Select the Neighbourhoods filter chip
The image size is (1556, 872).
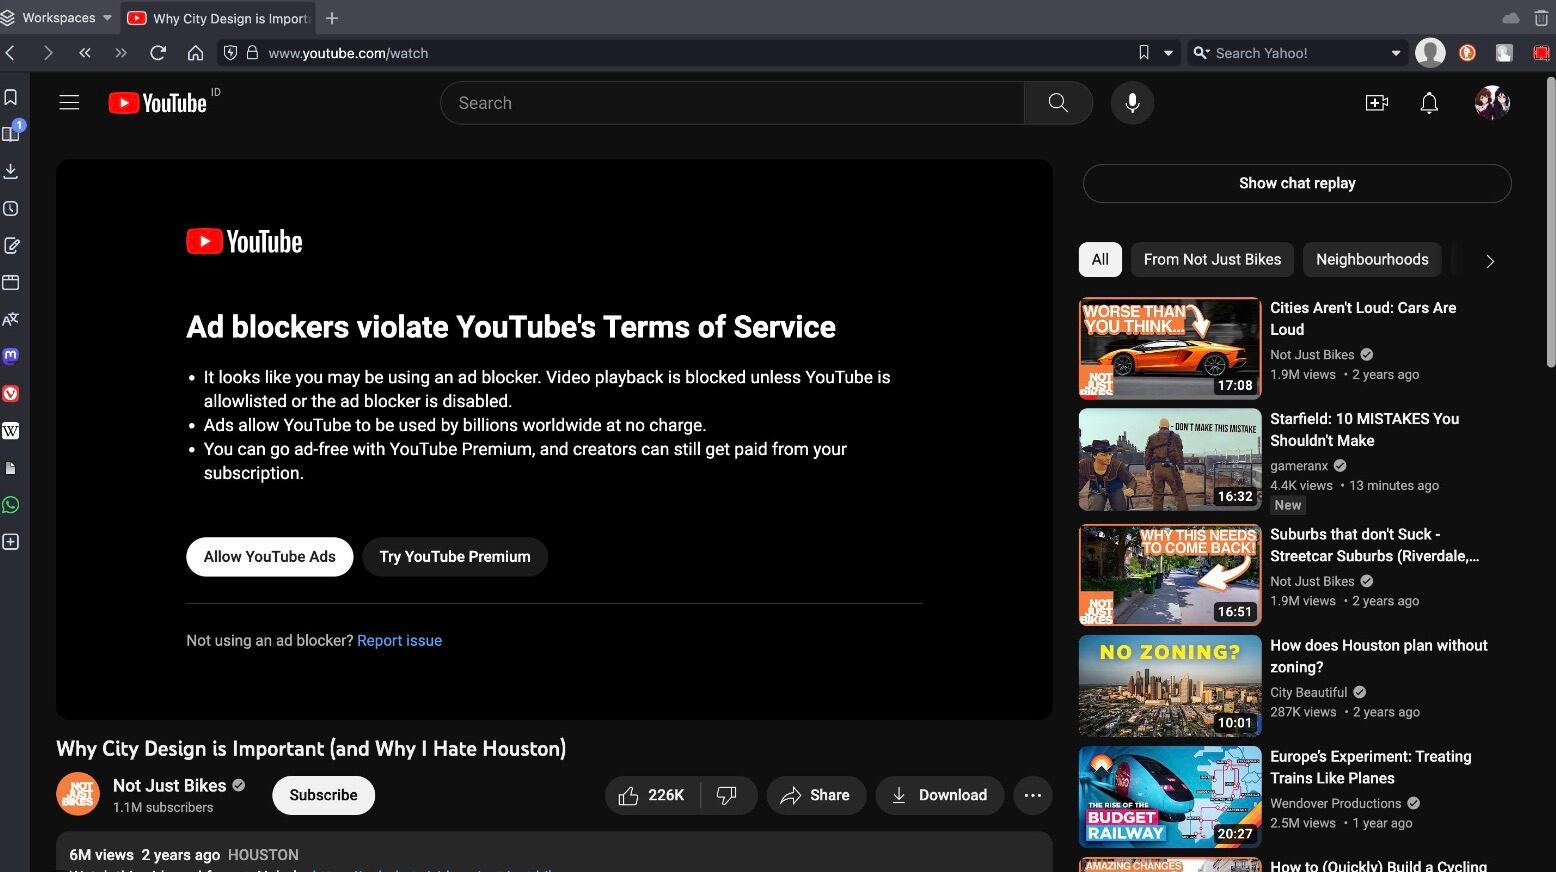pyautogui.click(x=1371, y=259)
